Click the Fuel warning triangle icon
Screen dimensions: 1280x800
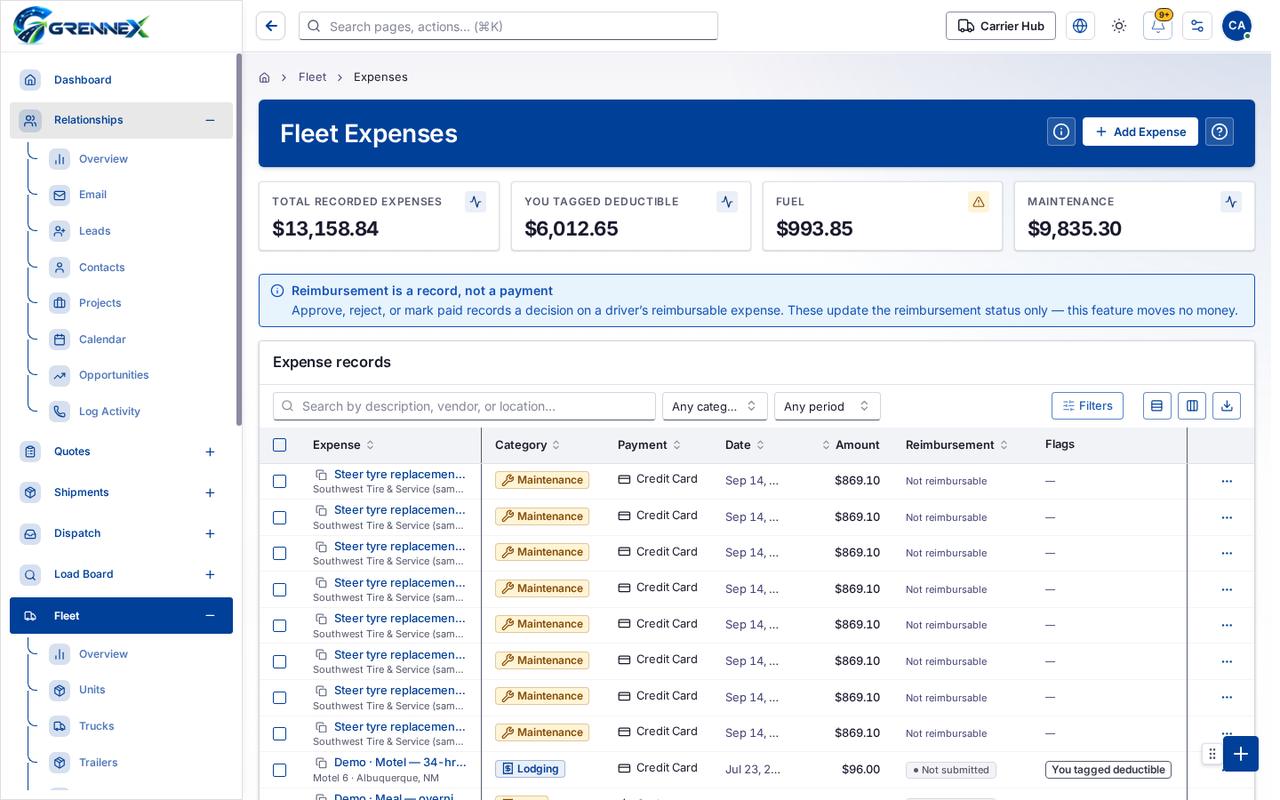pos(978,202)
